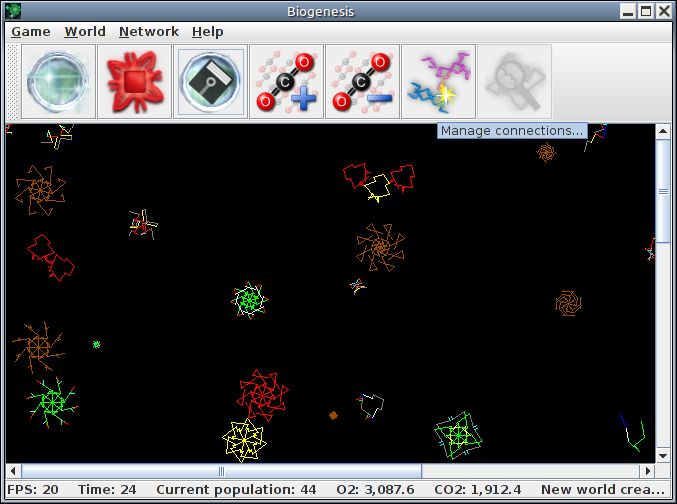Click the horizontal scrollbar thumb
The height and width of the screenshot is (504, 677).
[221, 471]
